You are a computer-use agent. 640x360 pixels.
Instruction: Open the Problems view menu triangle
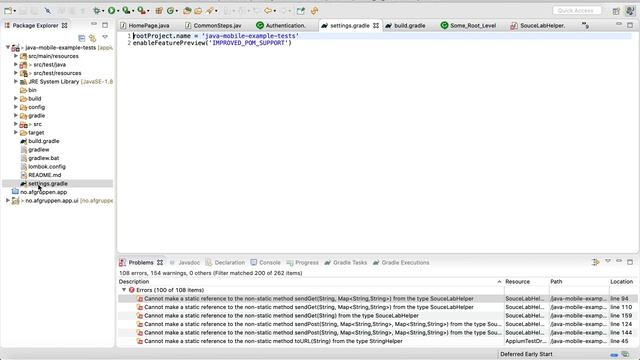pos(608,261)
